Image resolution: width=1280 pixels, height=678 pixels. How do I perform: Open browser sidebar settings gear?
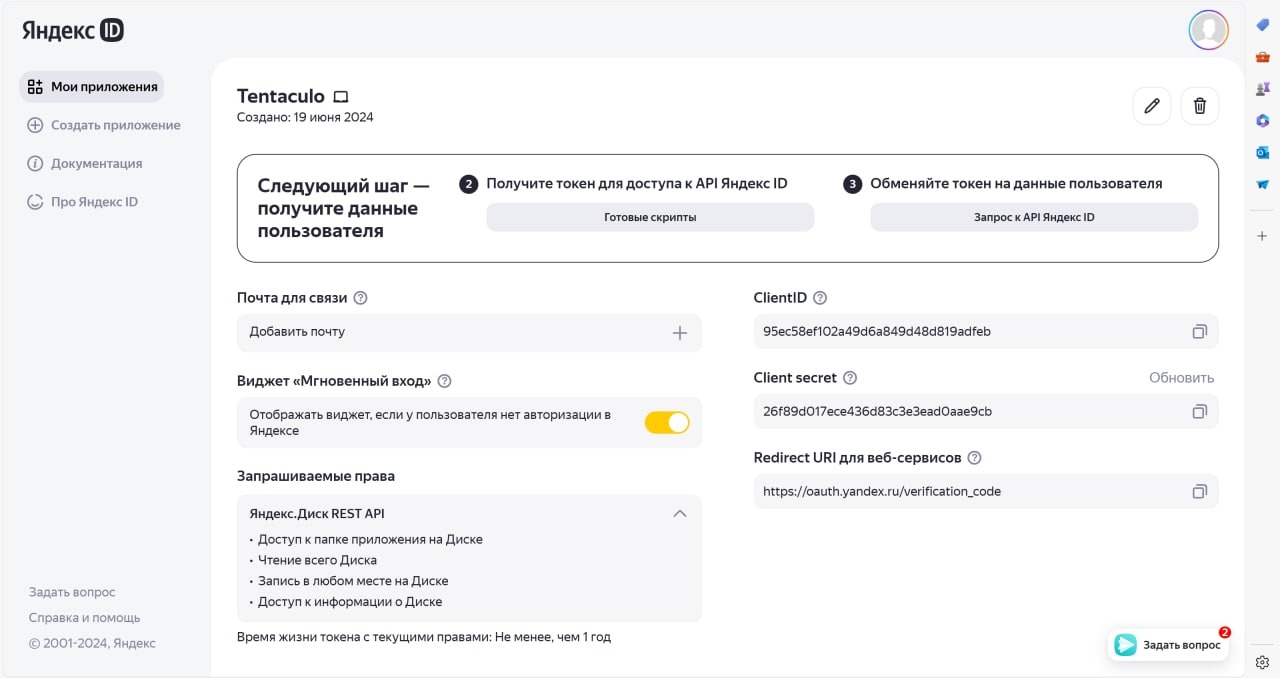pyautogui.click(x=1263, y=662)
